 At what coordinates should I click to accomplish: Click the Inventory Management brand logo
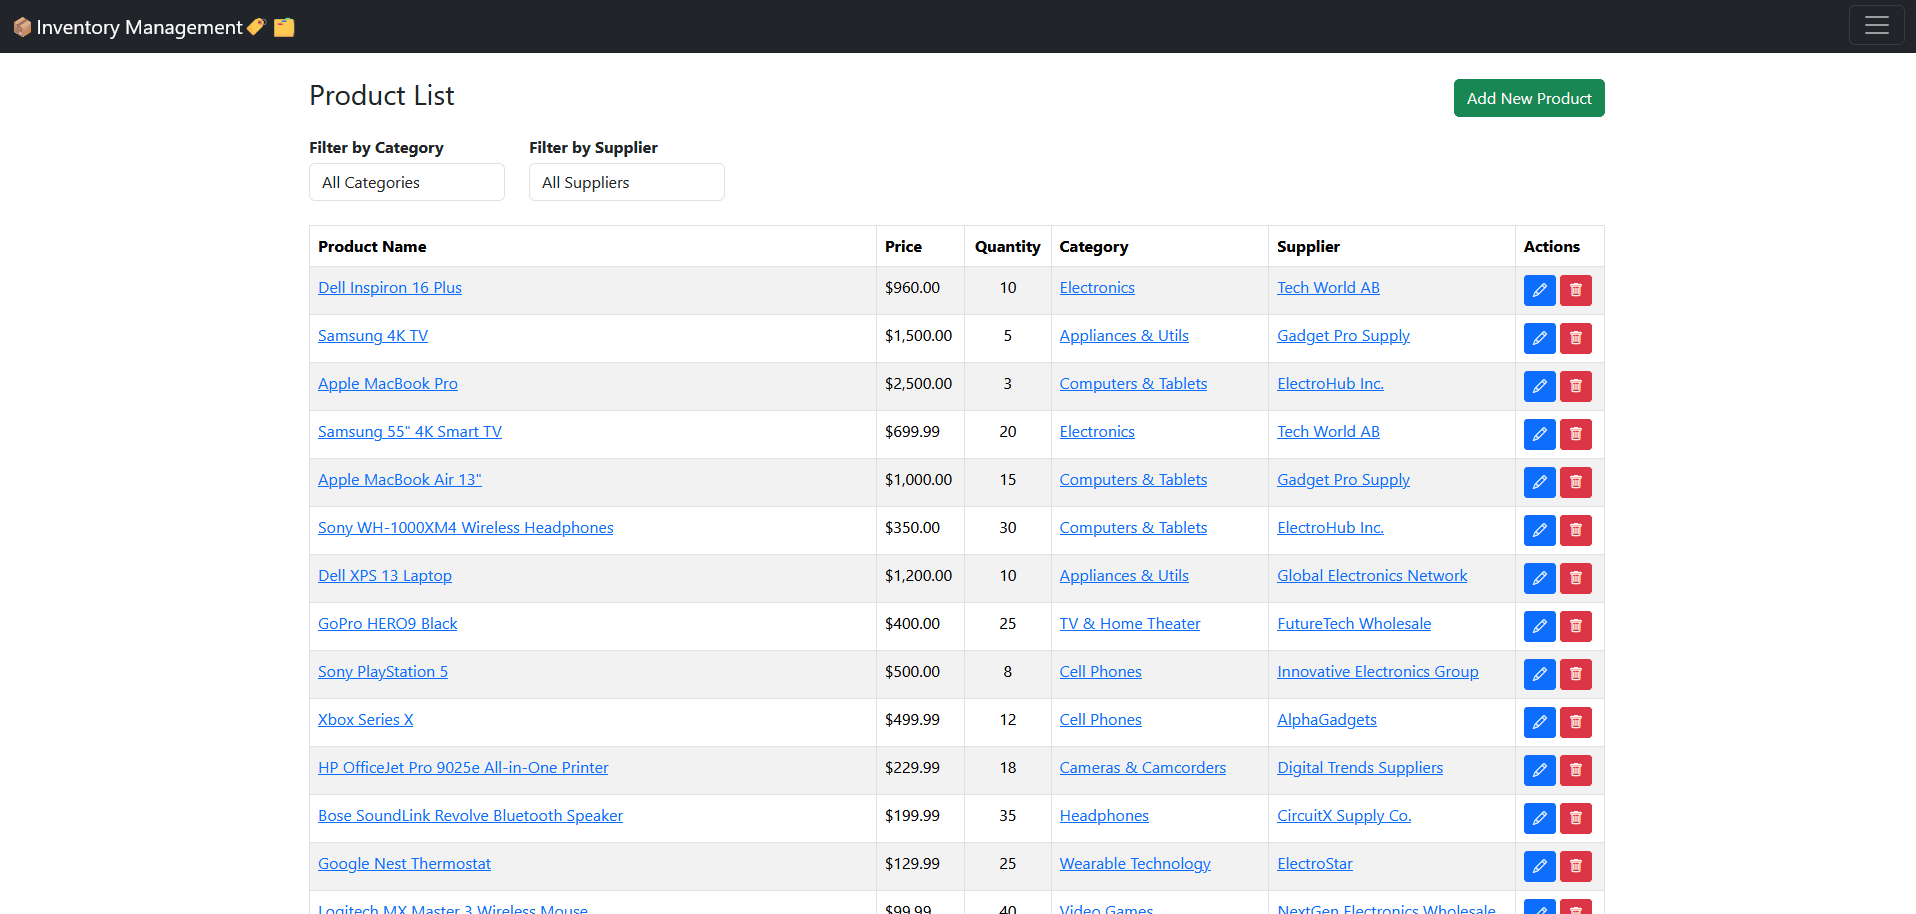(154, 27)
